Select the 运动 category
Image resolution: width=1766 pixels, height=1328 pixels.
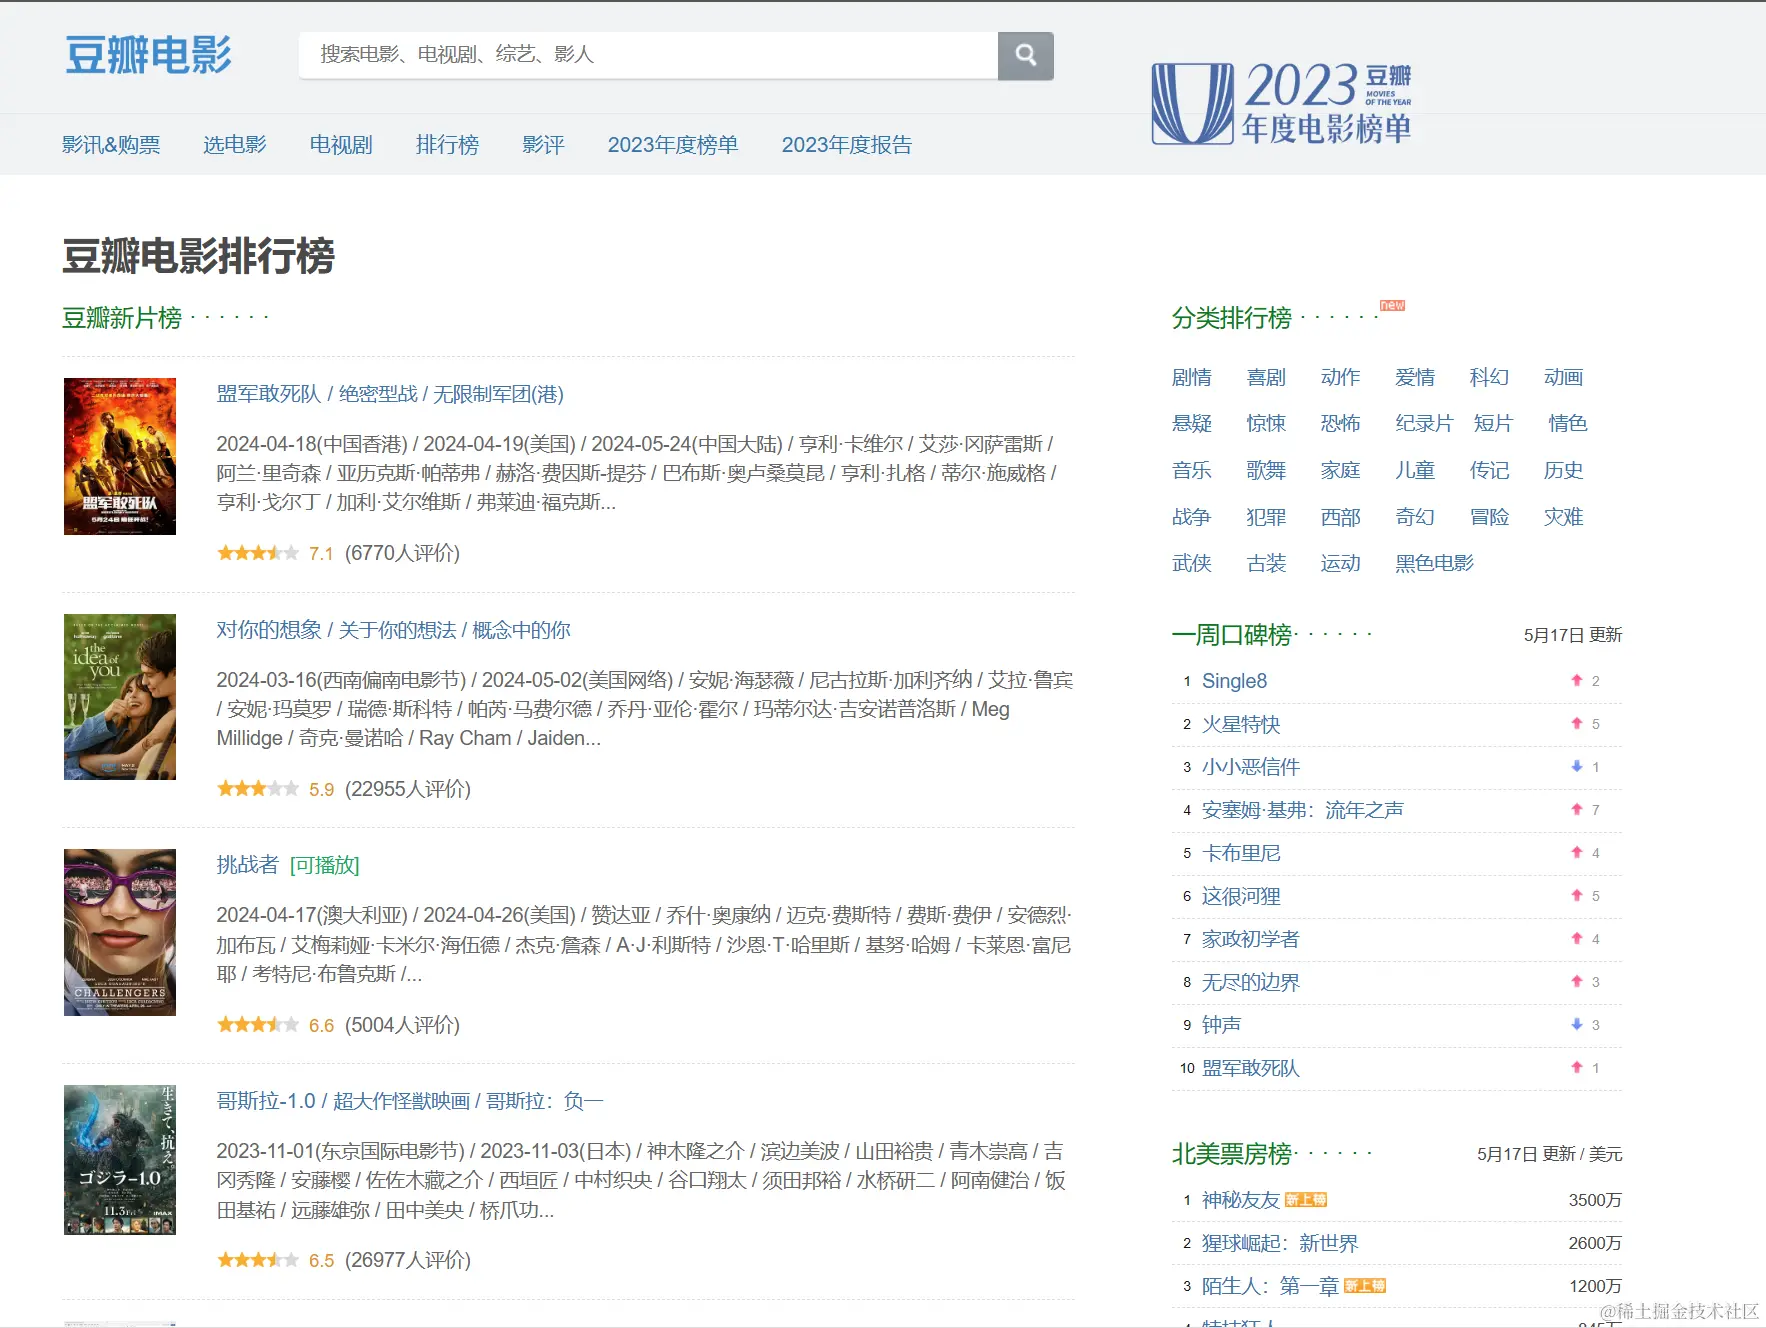1340,563
